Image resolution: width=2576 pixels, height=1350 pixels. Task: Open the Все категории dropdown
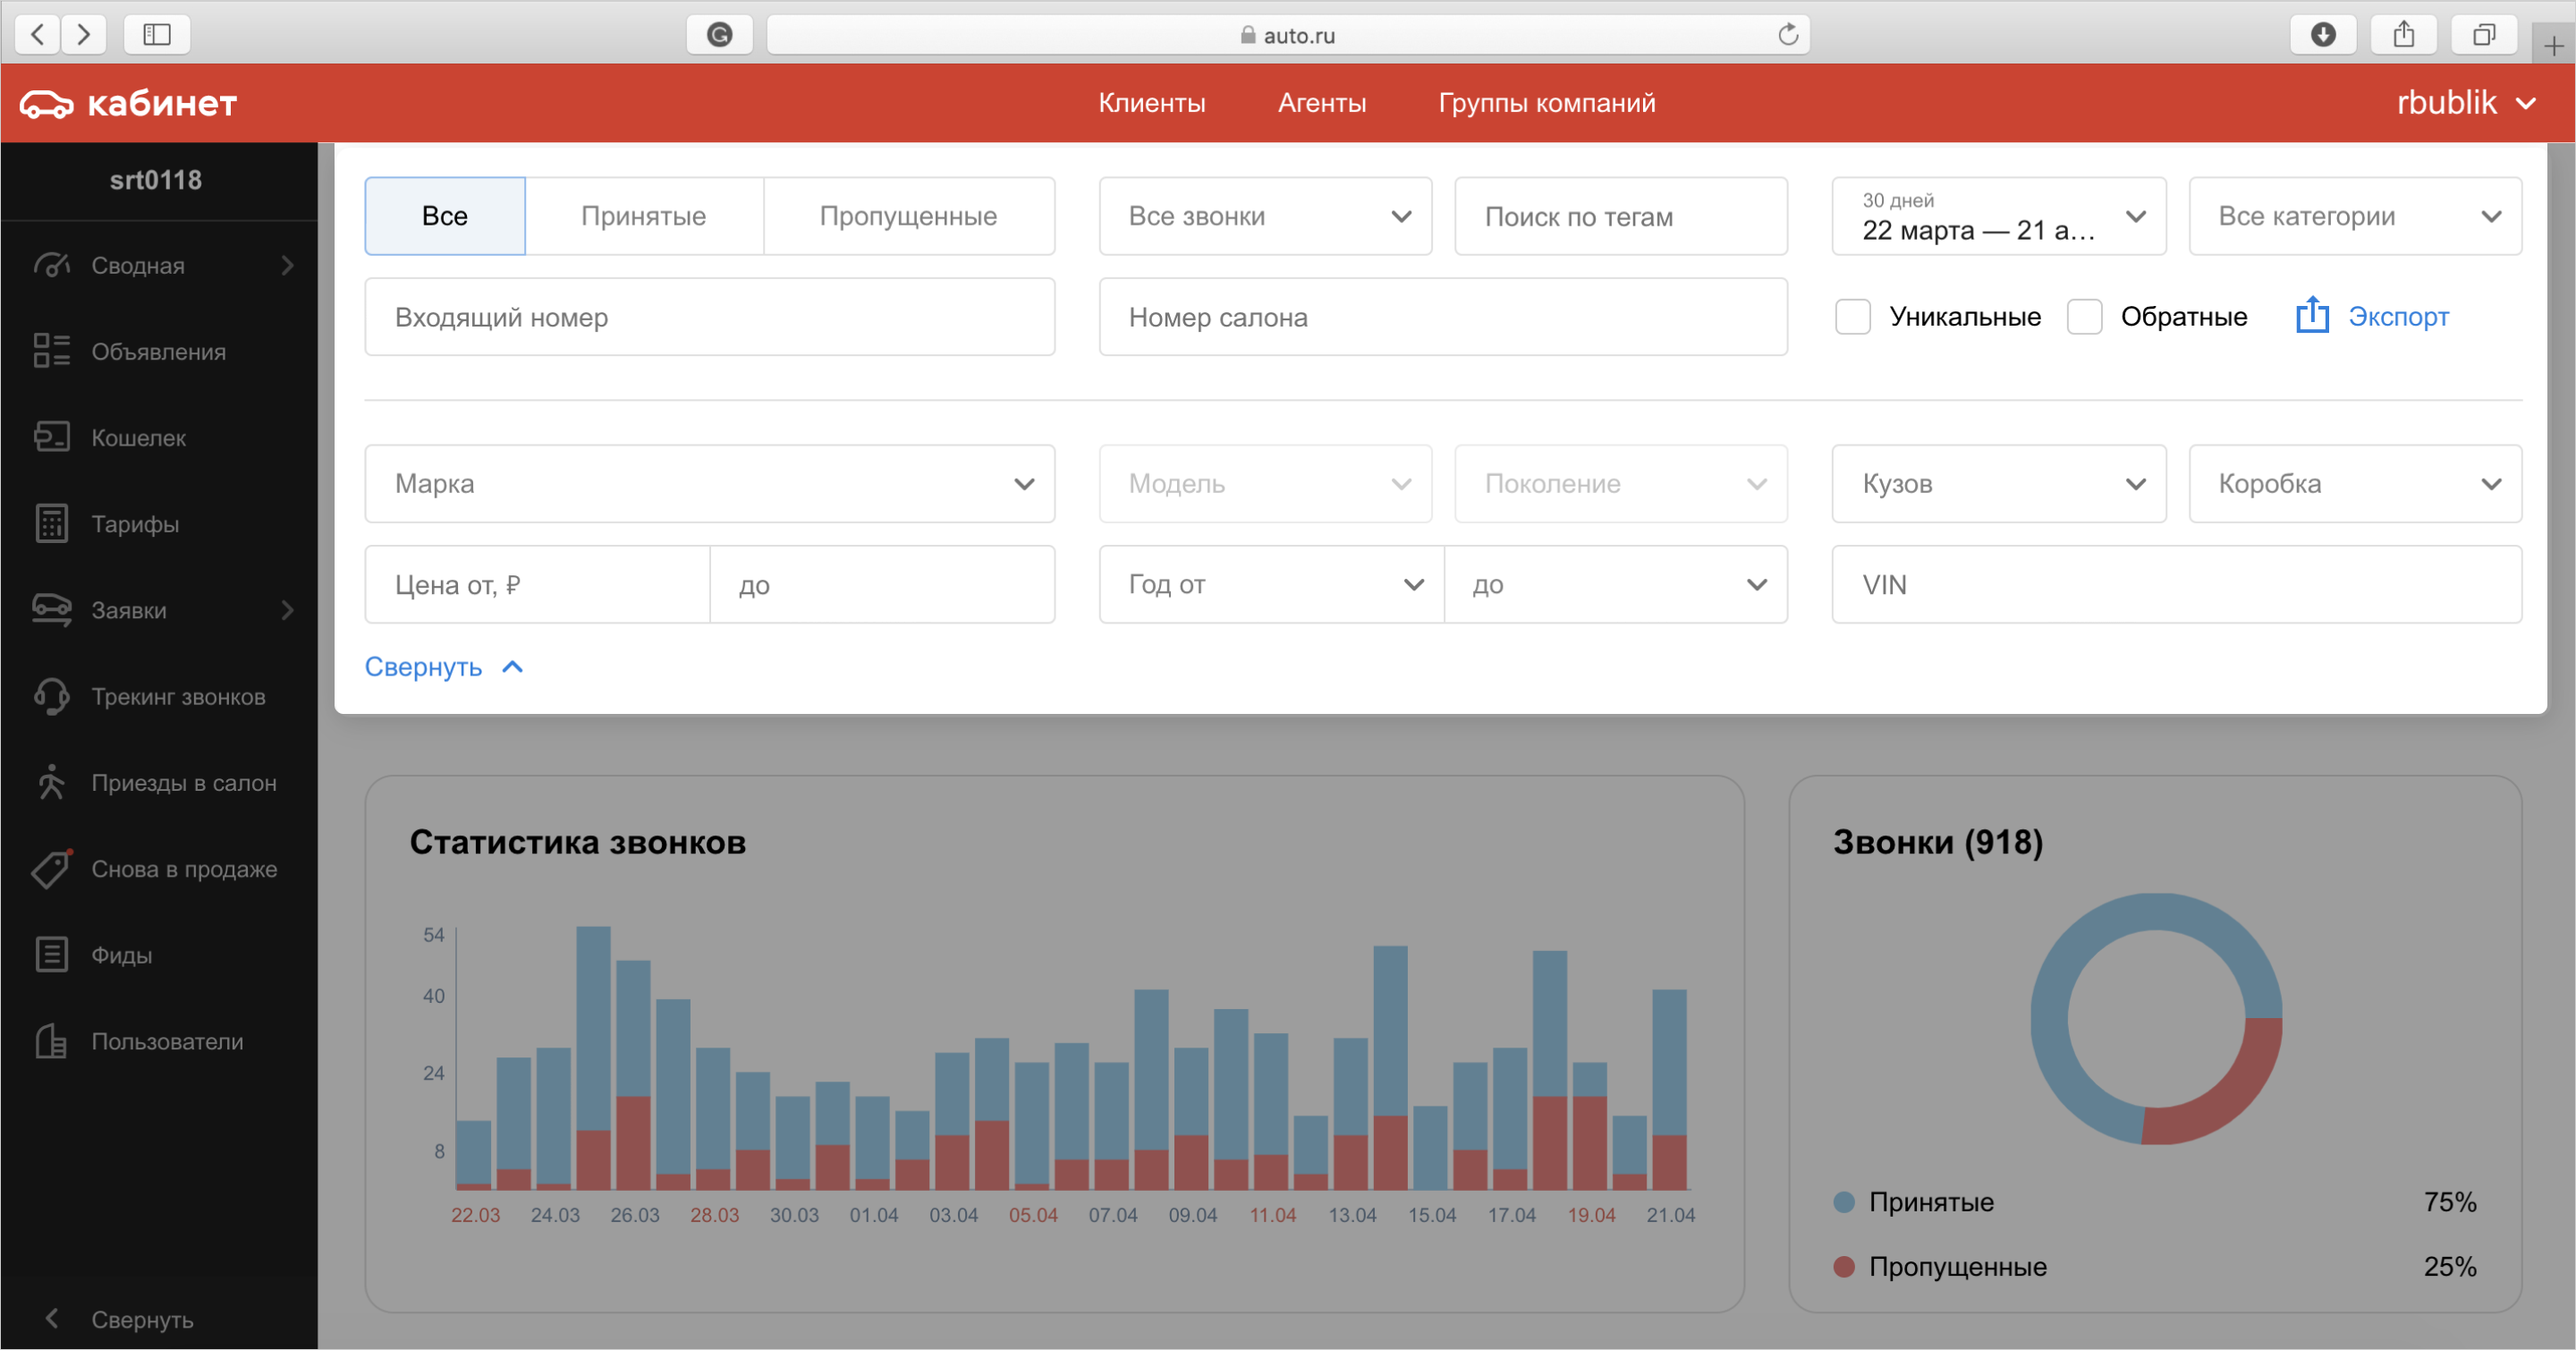(2355, 216)
